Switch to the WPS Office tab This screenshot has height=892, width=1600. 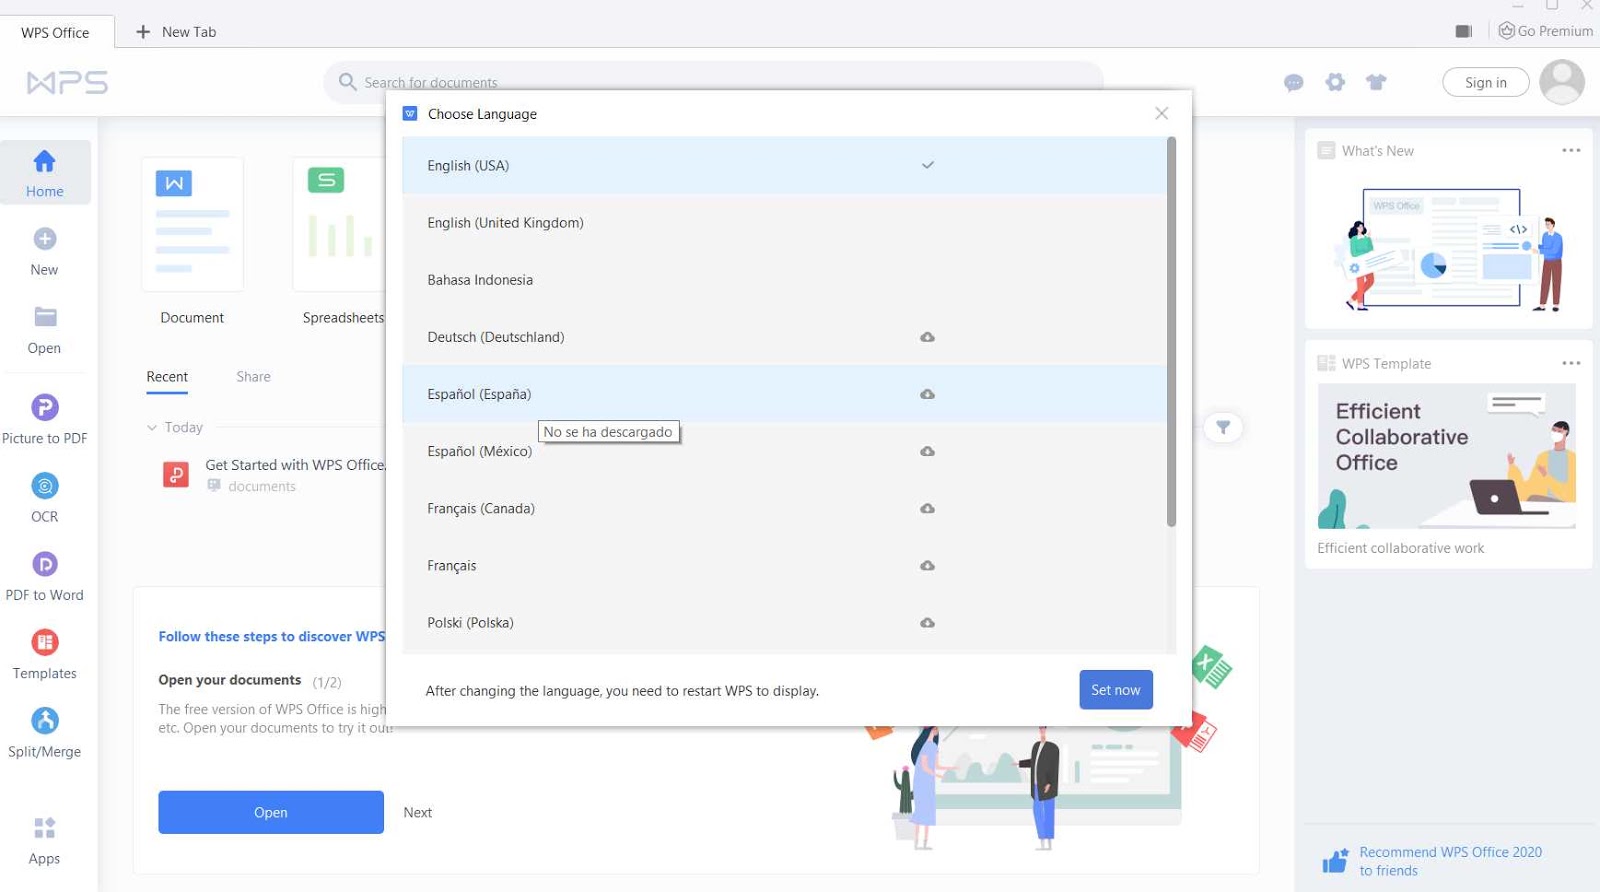[56, 32]
